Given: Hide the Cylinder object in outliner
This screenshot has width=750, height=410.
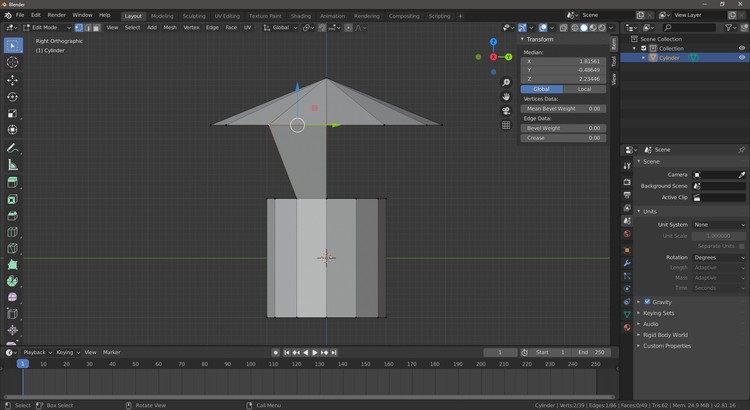Looking at the screenshot, I should 742,58.
